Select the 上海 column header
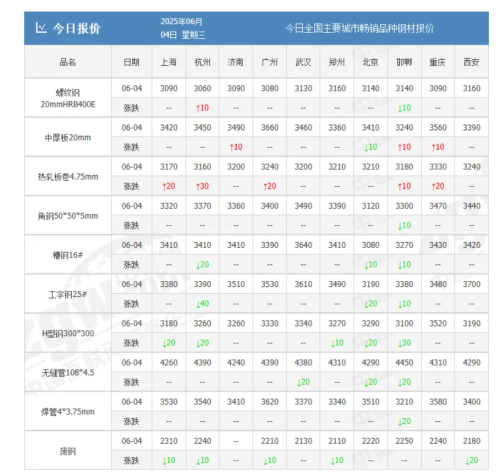 (x=169, y=62)
